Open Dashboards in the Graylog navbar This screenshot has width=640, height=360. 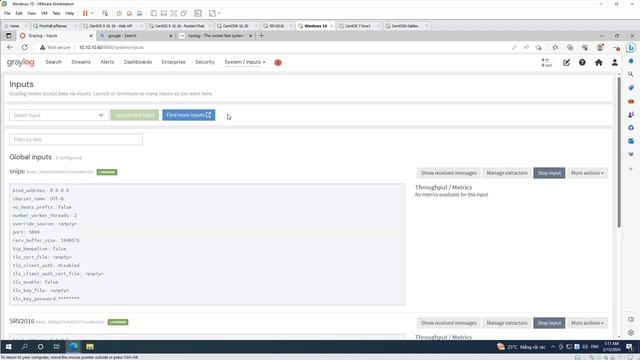pos(138,62)
